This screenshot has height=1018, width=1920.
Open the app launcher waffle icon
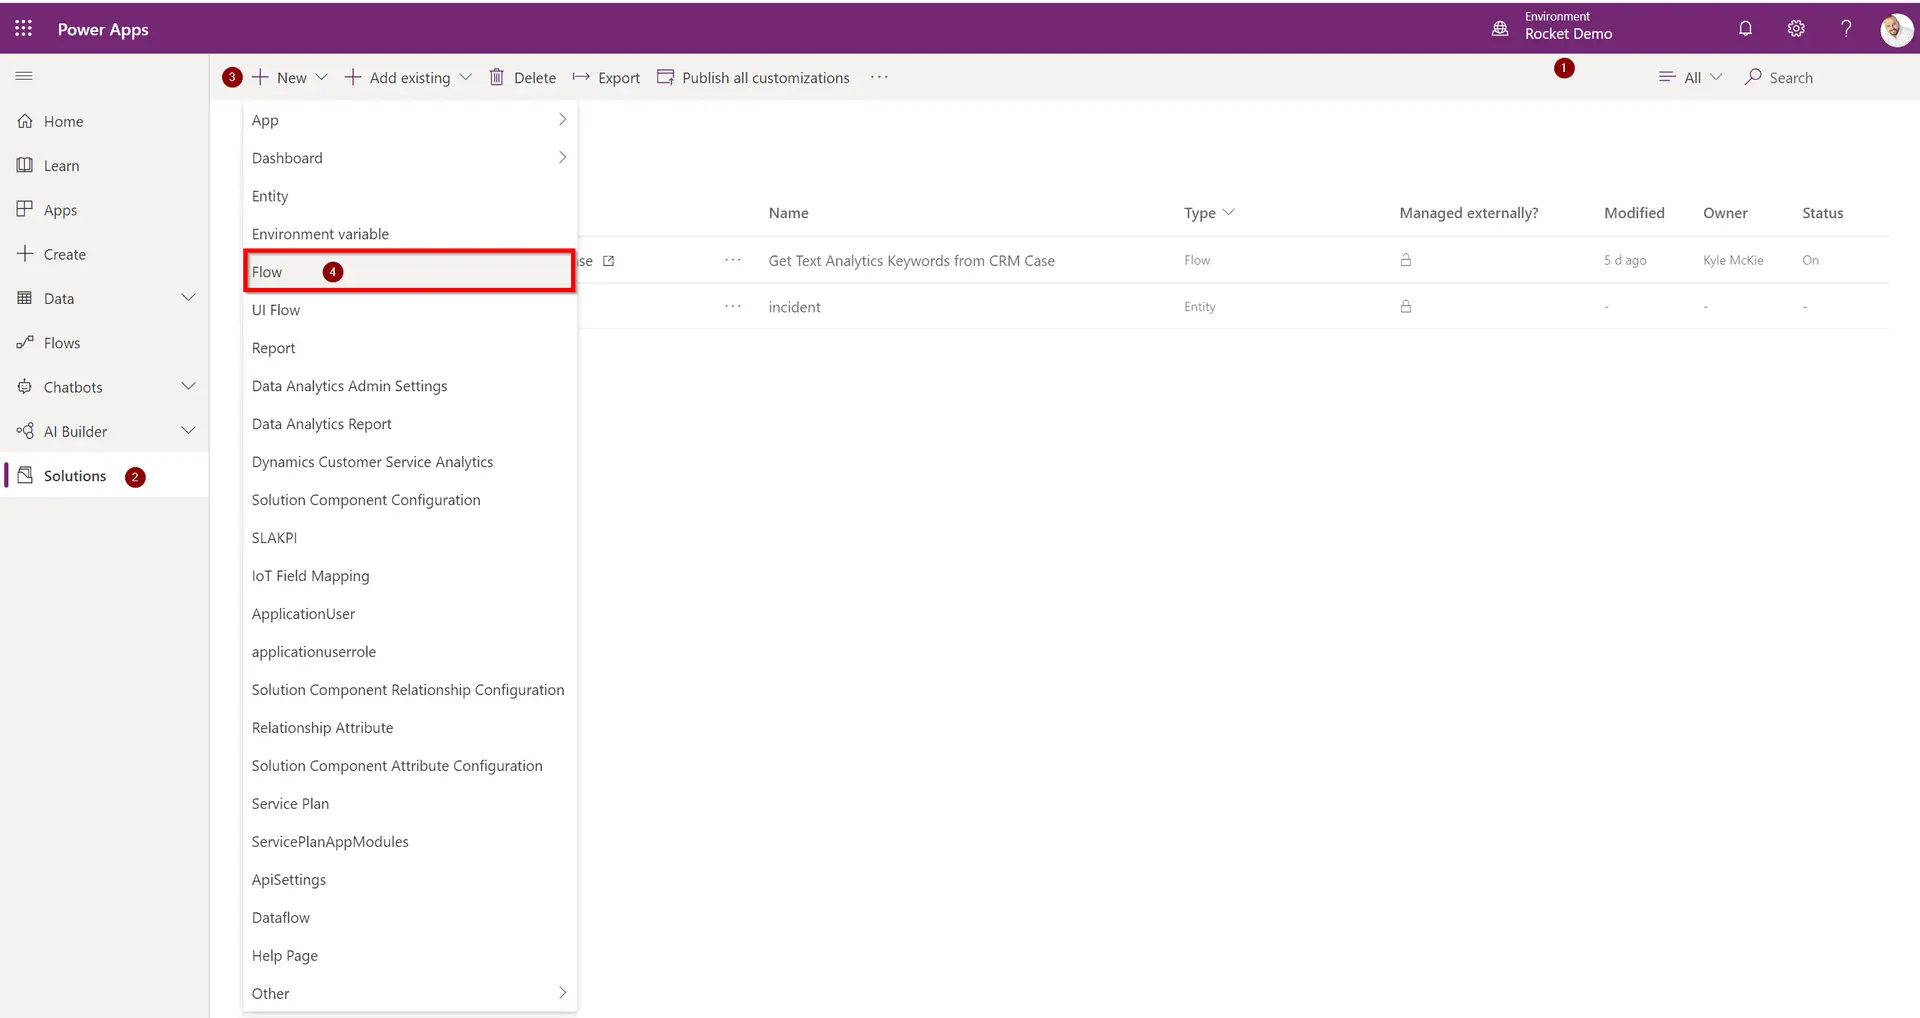(x=23, y=28)
